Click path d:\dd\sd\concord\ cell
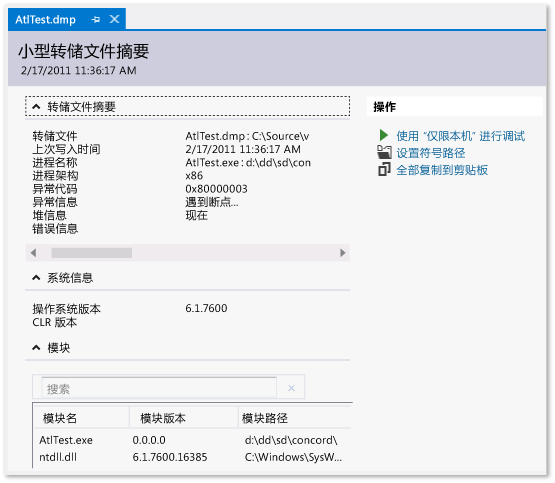Image resolution: width=555 pixels, height=483 pixels. (x=291, y=440)
